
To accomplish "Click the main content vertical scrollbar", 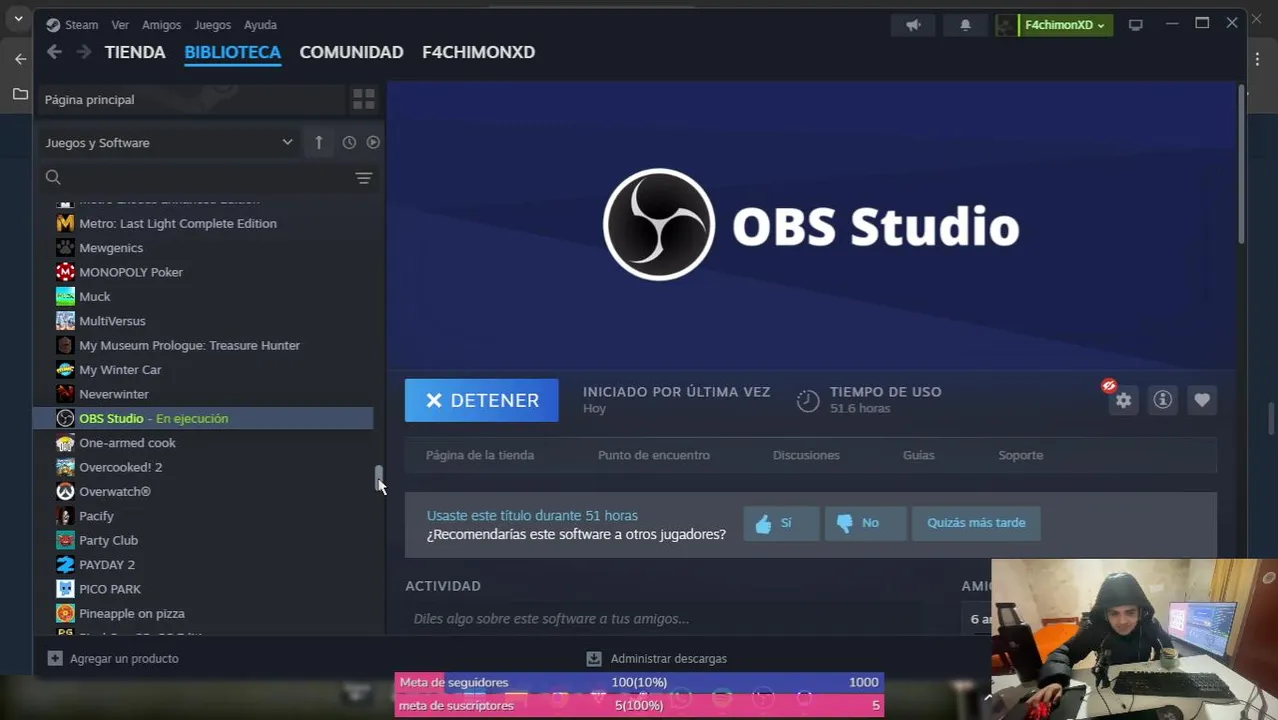I will 1241,165.
